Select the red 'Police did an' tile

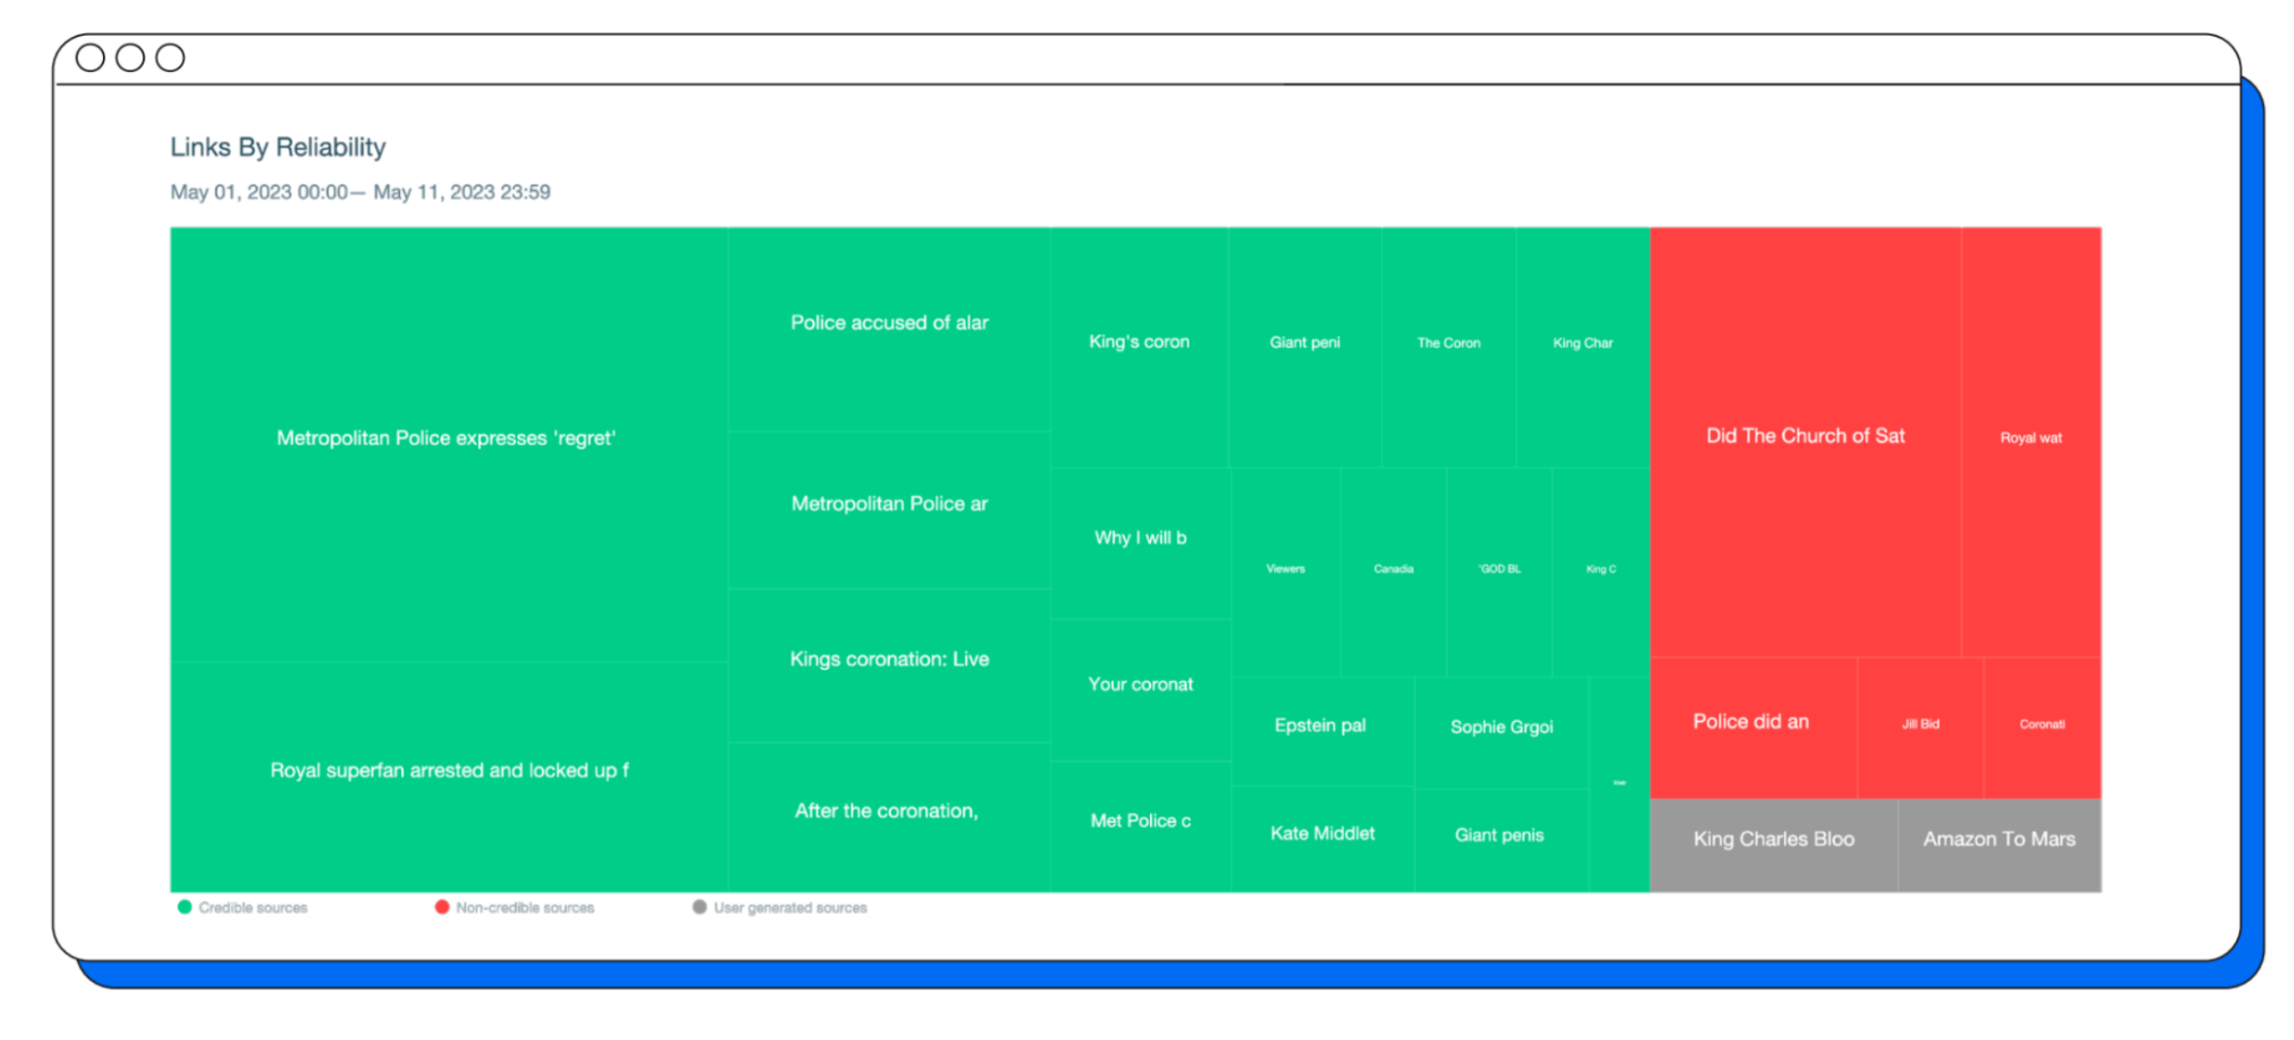[1751, 722]
